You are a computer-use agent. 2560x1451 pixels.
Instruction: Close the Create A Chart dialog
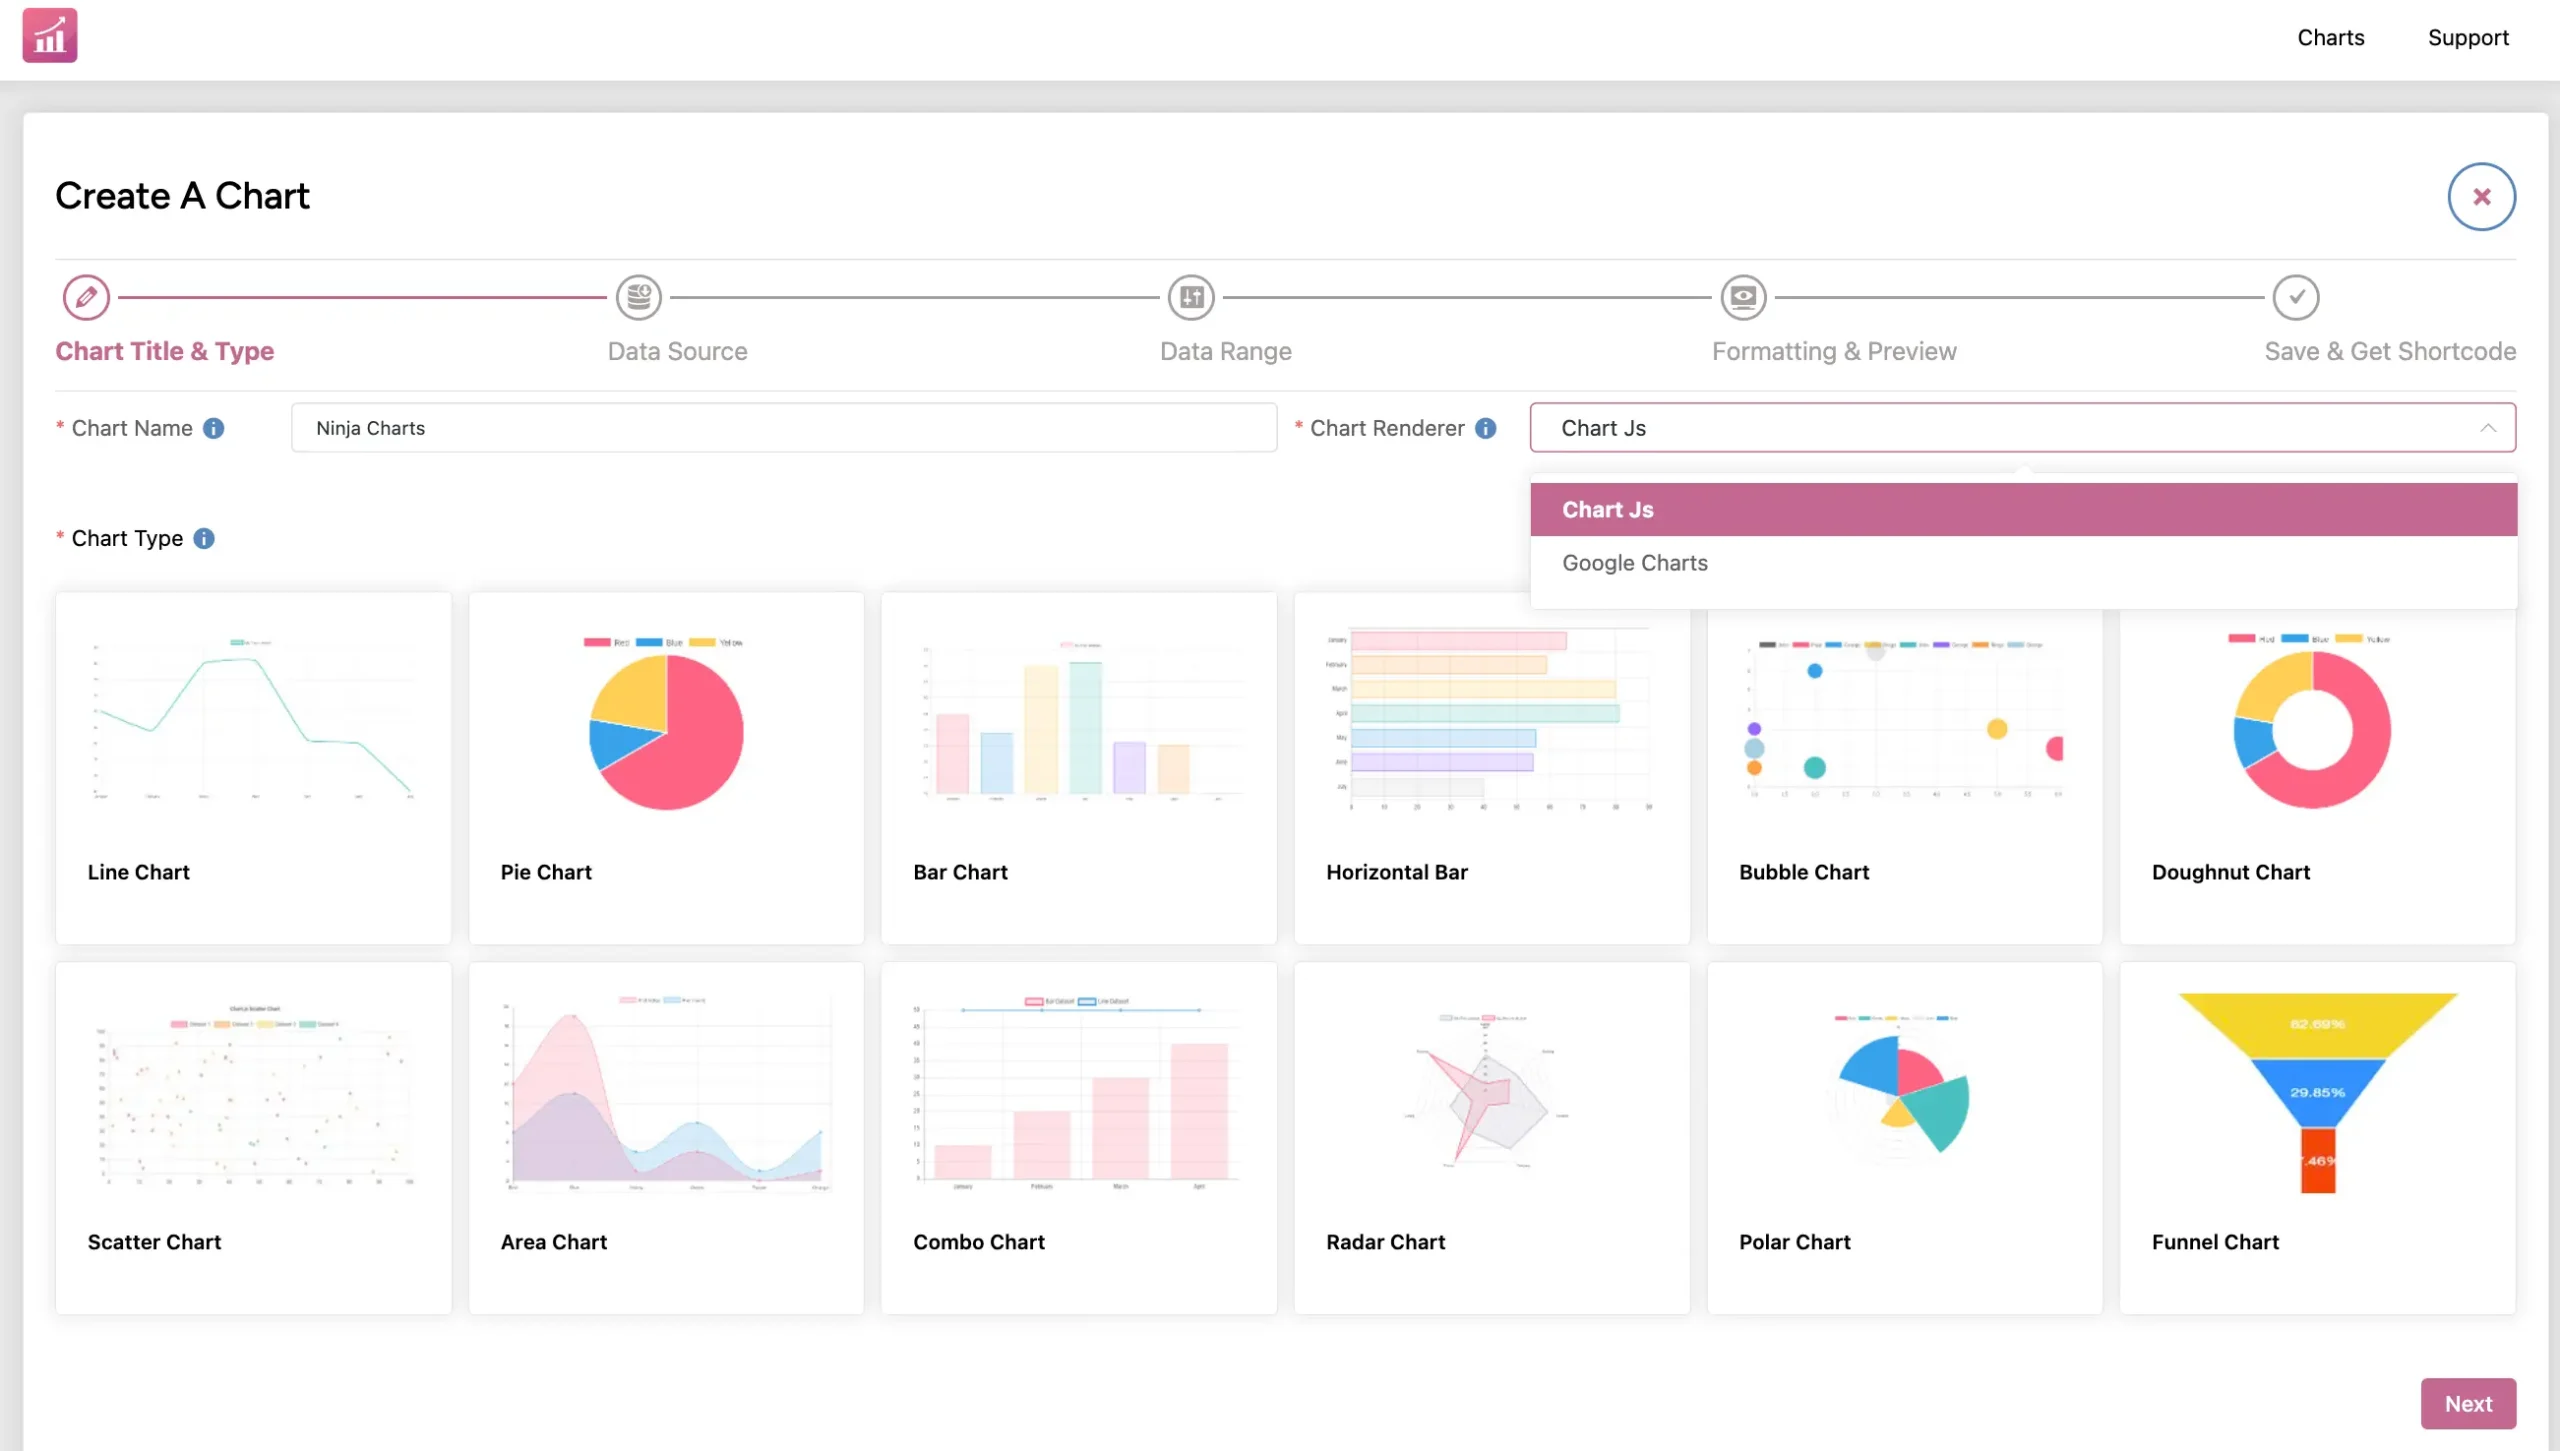[x=2481, y=196]
